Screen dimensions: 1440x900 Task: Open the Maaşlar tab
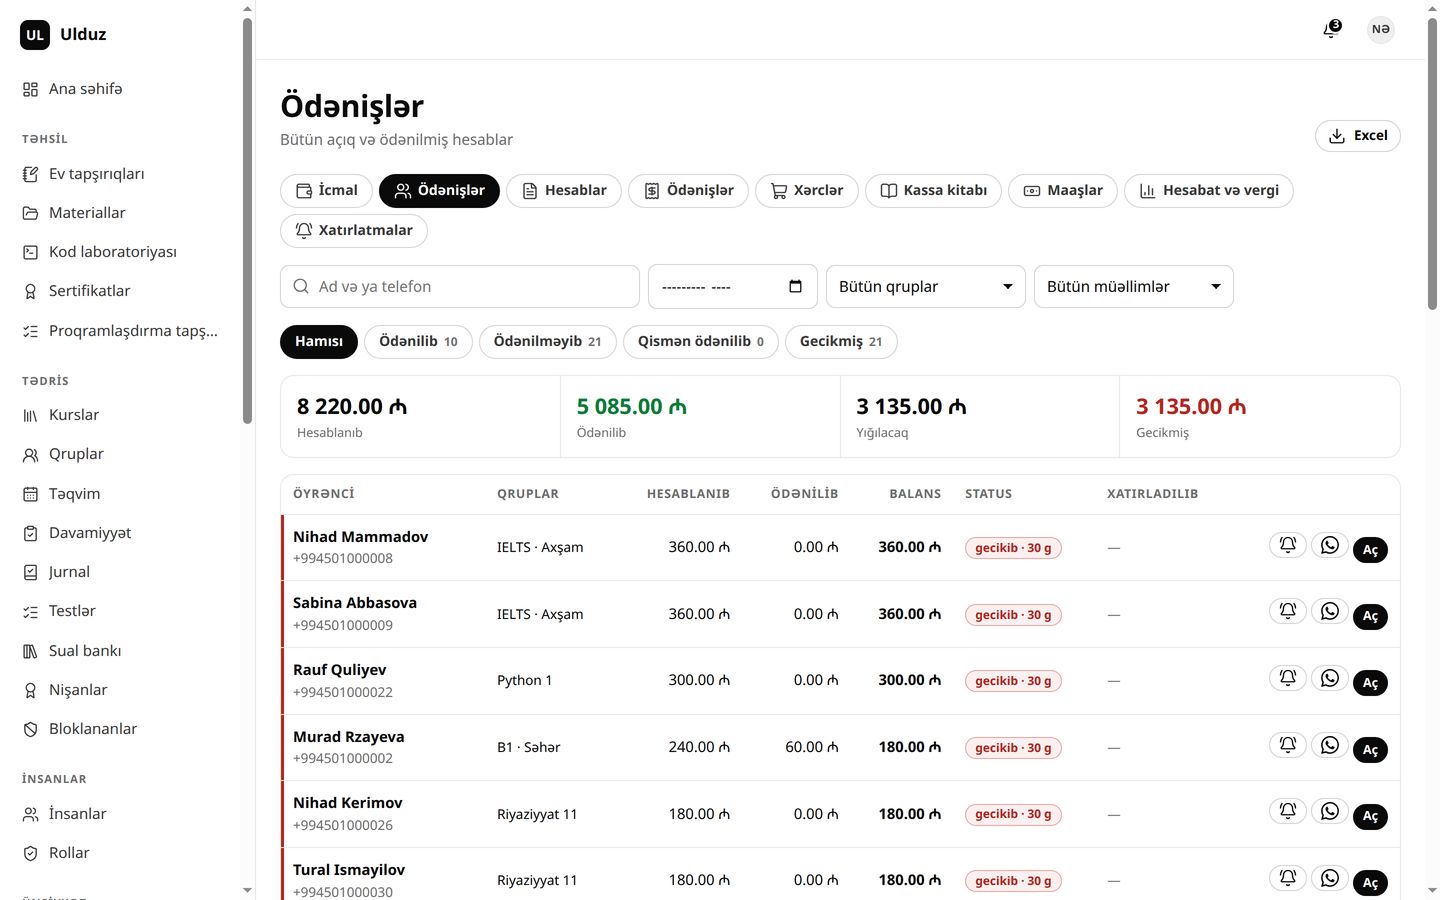tap(1063, 191)
